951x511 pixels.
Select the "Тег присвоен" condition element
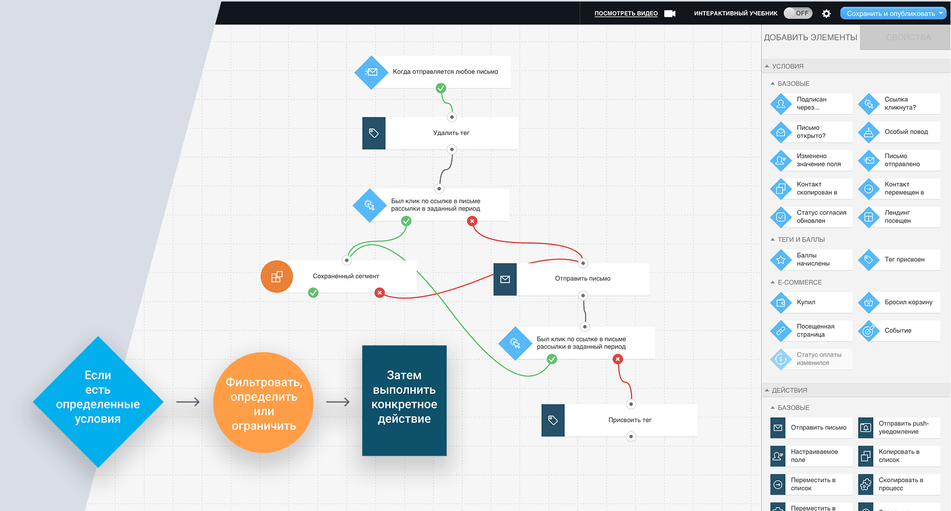click(x=899, y=259)
